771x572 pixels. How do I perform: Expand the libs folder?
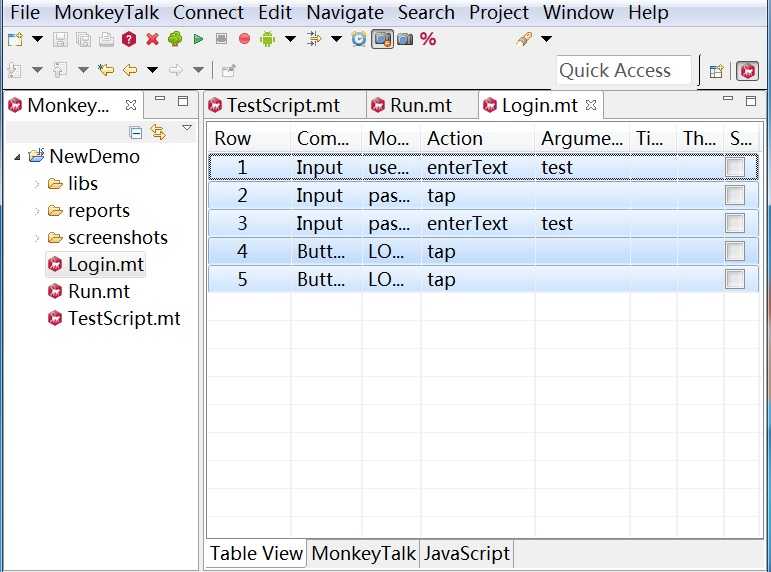click(x=37, y=184)
